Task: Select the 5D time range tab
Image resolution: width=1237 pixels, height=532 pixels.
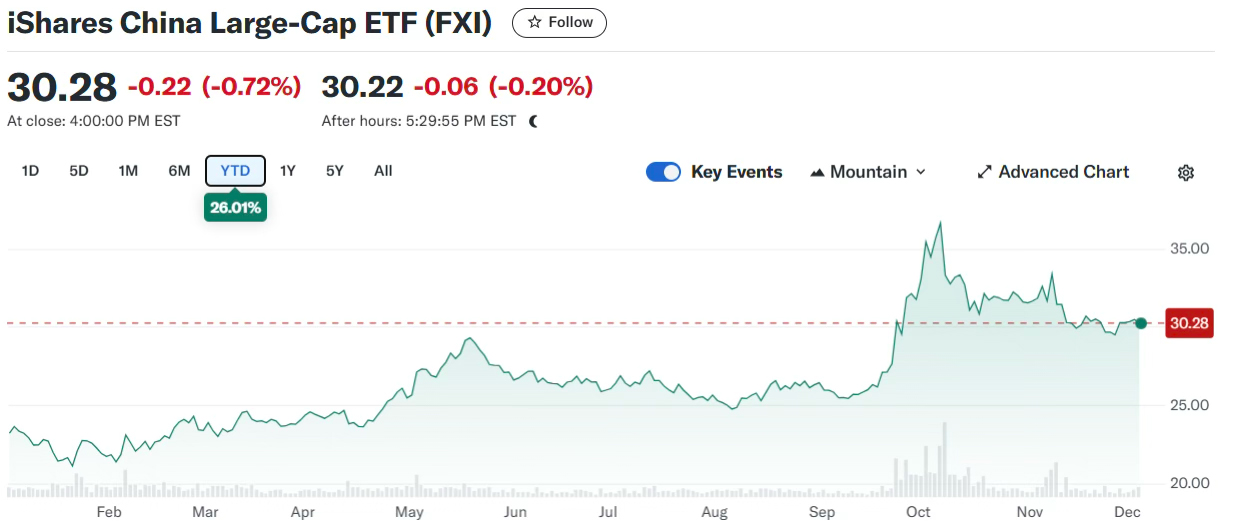Action: click(x=79, y=171)
